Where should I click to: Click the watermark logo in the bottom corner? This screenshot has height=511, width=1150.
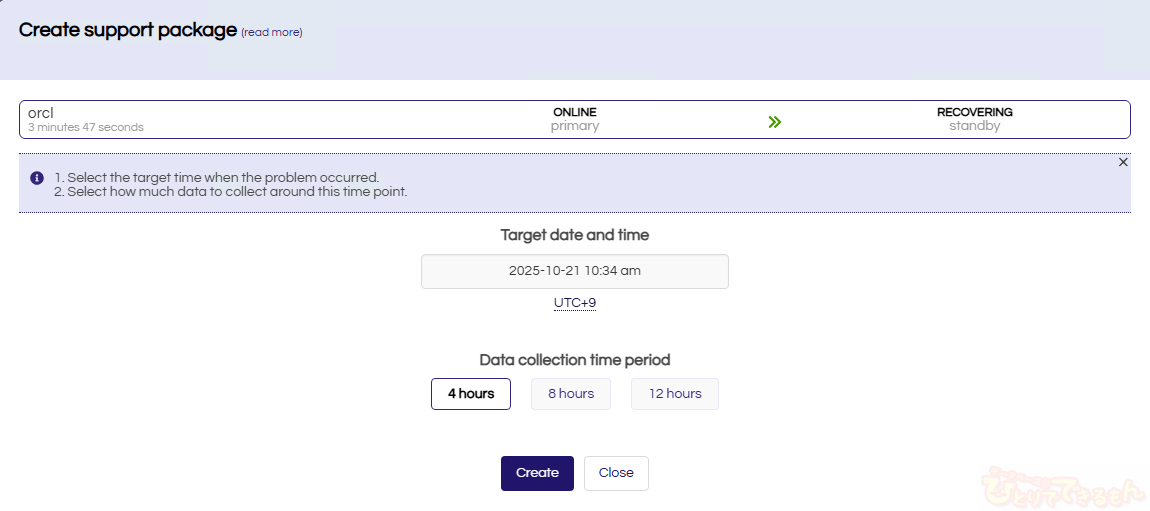(1064, 487)
